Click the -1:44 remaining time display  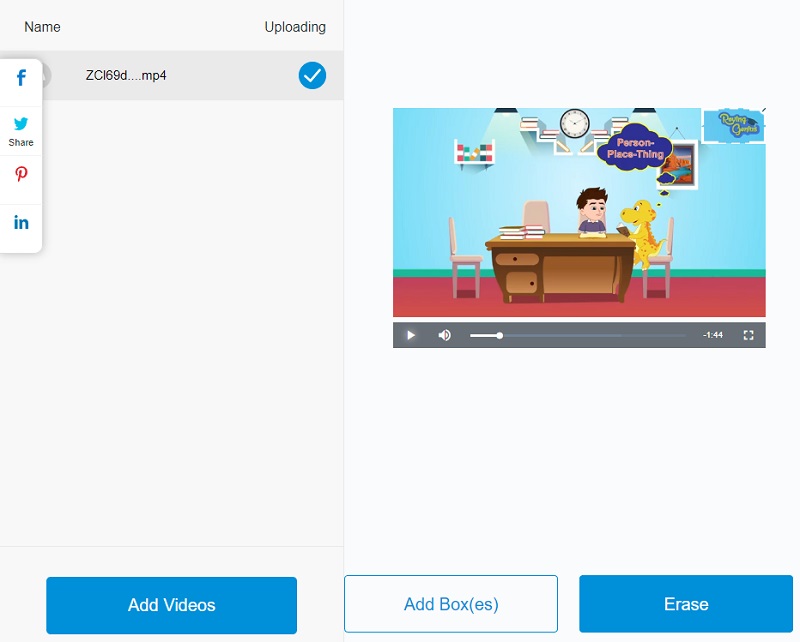[712, 335]
